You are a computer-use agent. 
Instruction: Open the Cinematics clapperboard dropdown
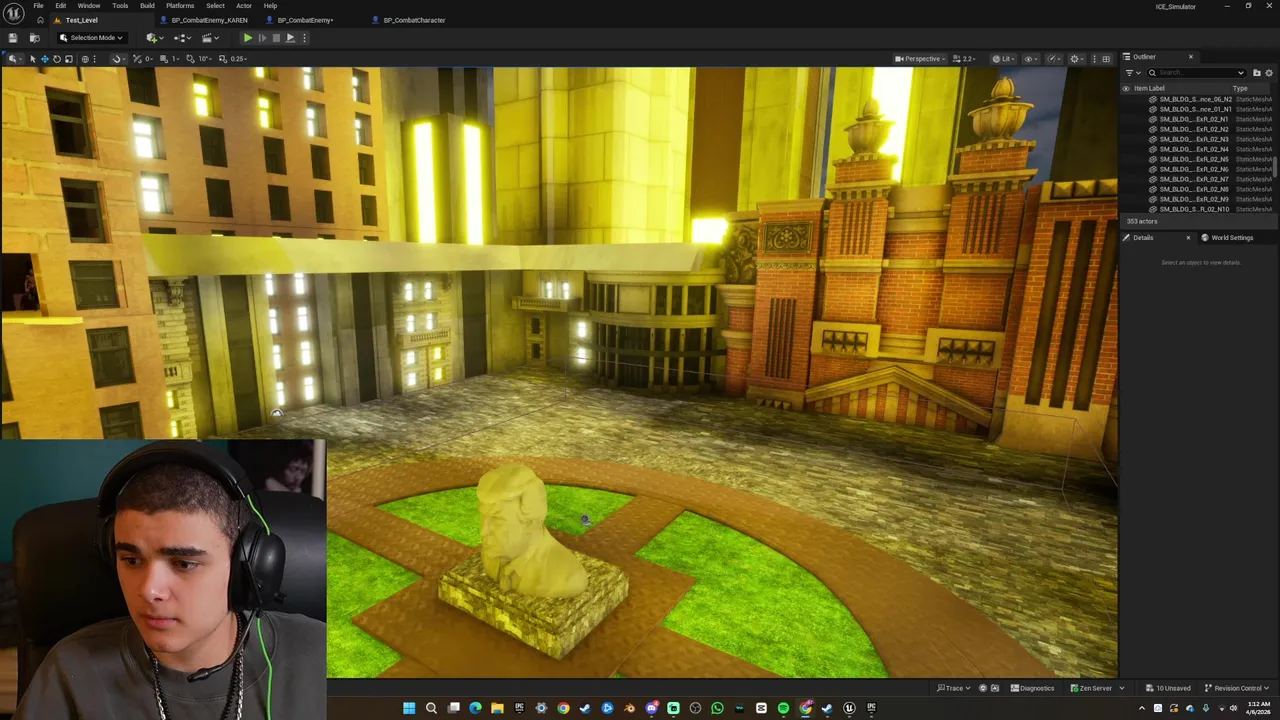210,38
